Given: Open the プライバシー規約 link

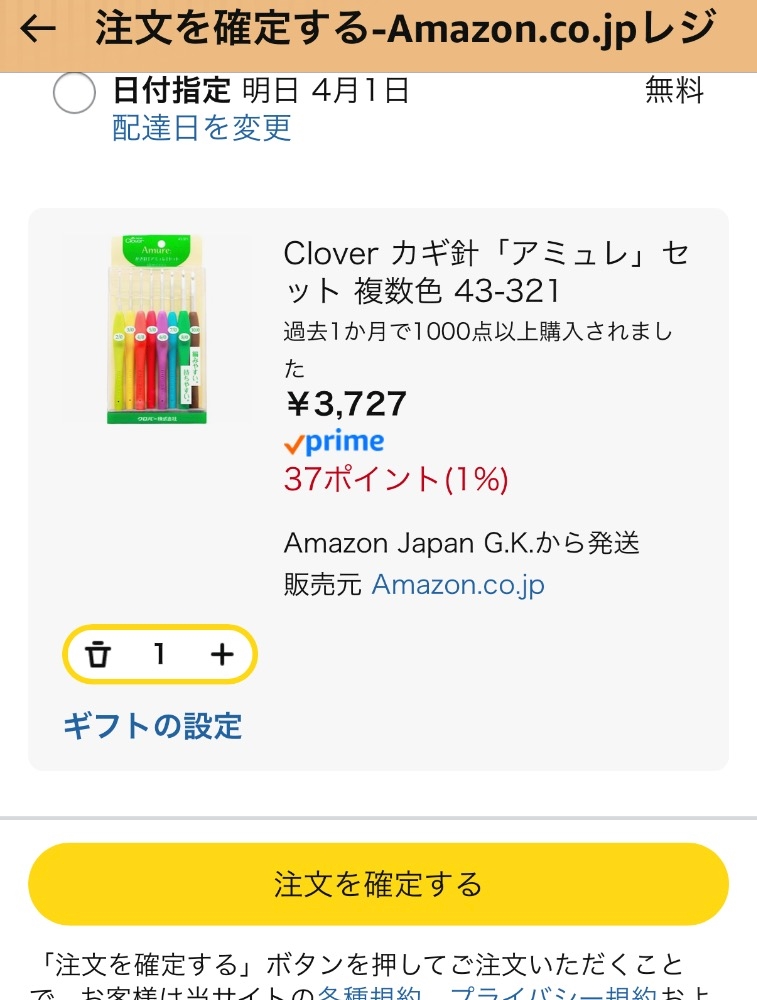Looking at the screenshot, I should tap(553, 993).
